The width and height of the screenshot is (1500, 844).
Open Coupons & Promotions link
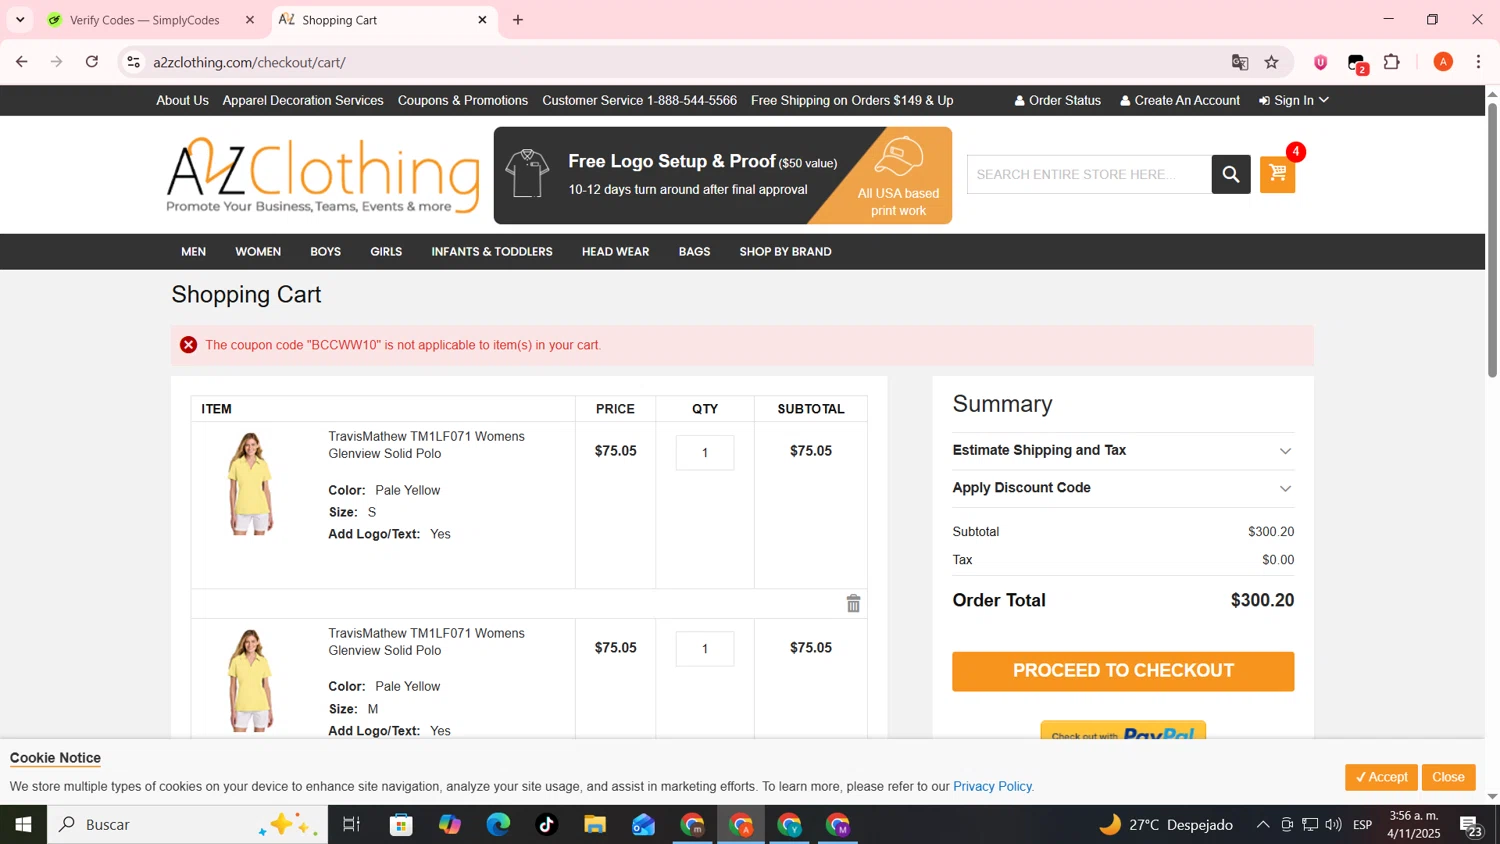(463, 100)
